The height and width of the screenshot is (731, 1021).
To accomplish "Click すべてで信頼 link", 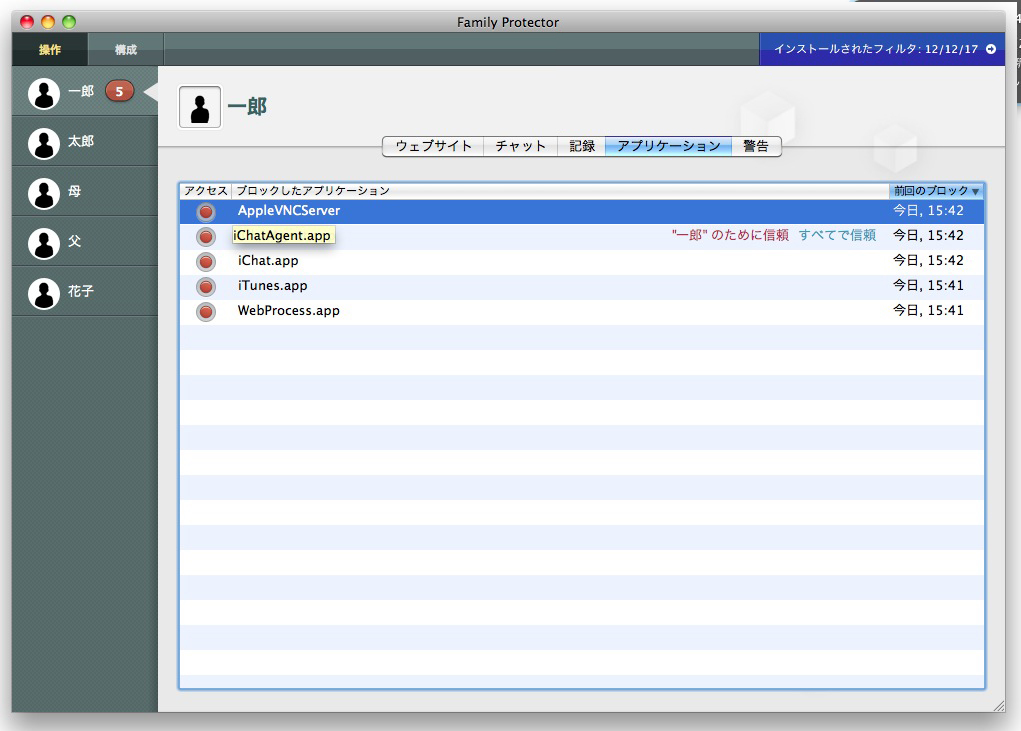I will [x=837, y=235].
